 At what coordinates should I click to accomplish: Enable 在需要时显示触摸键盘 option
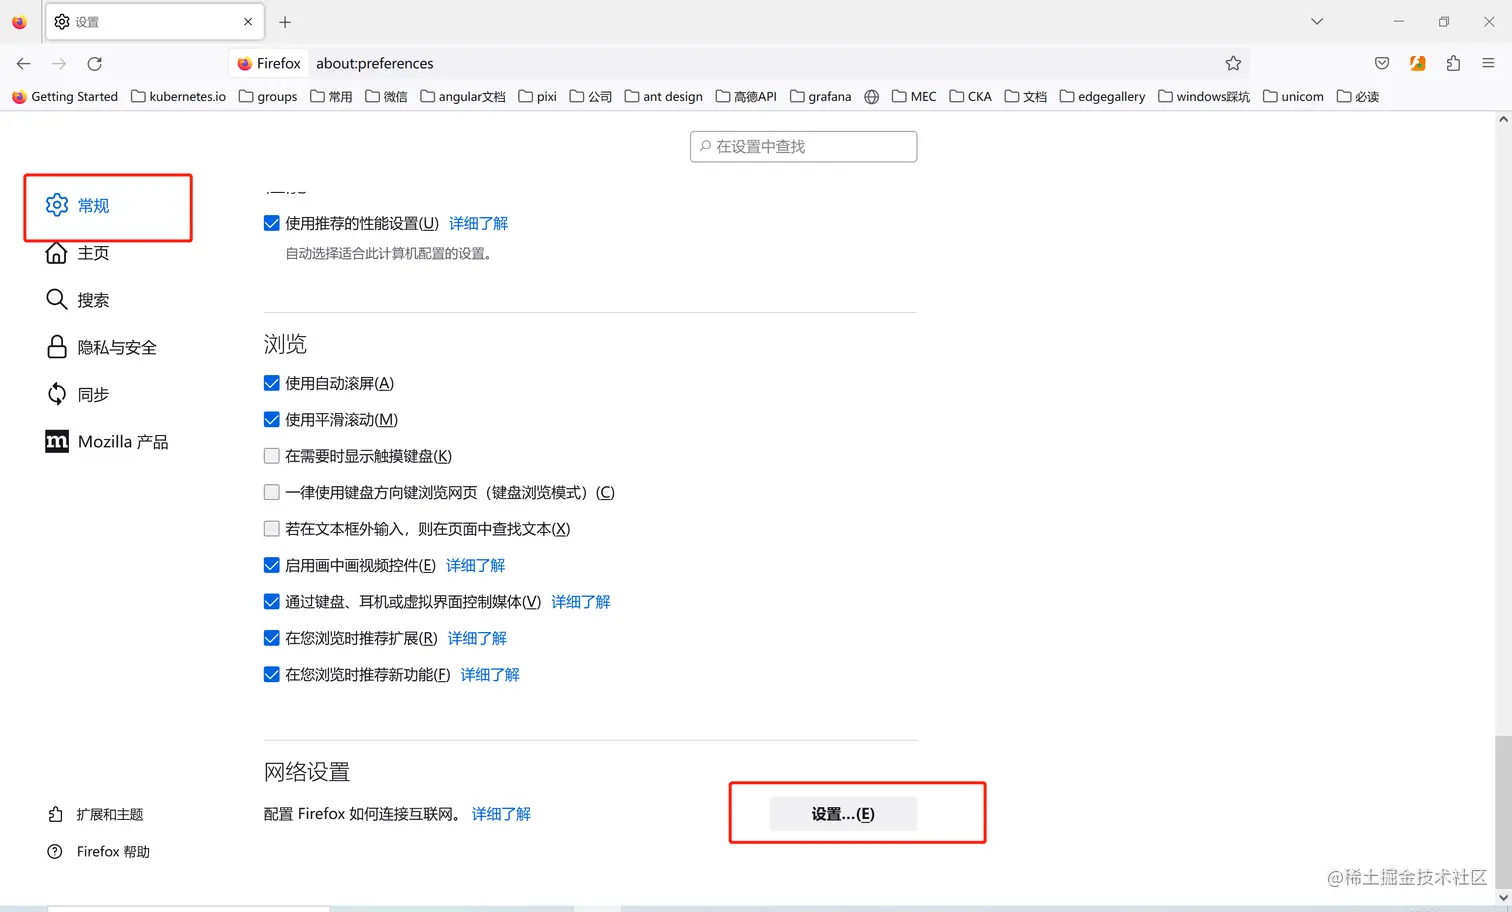click(x=271, y=455)
